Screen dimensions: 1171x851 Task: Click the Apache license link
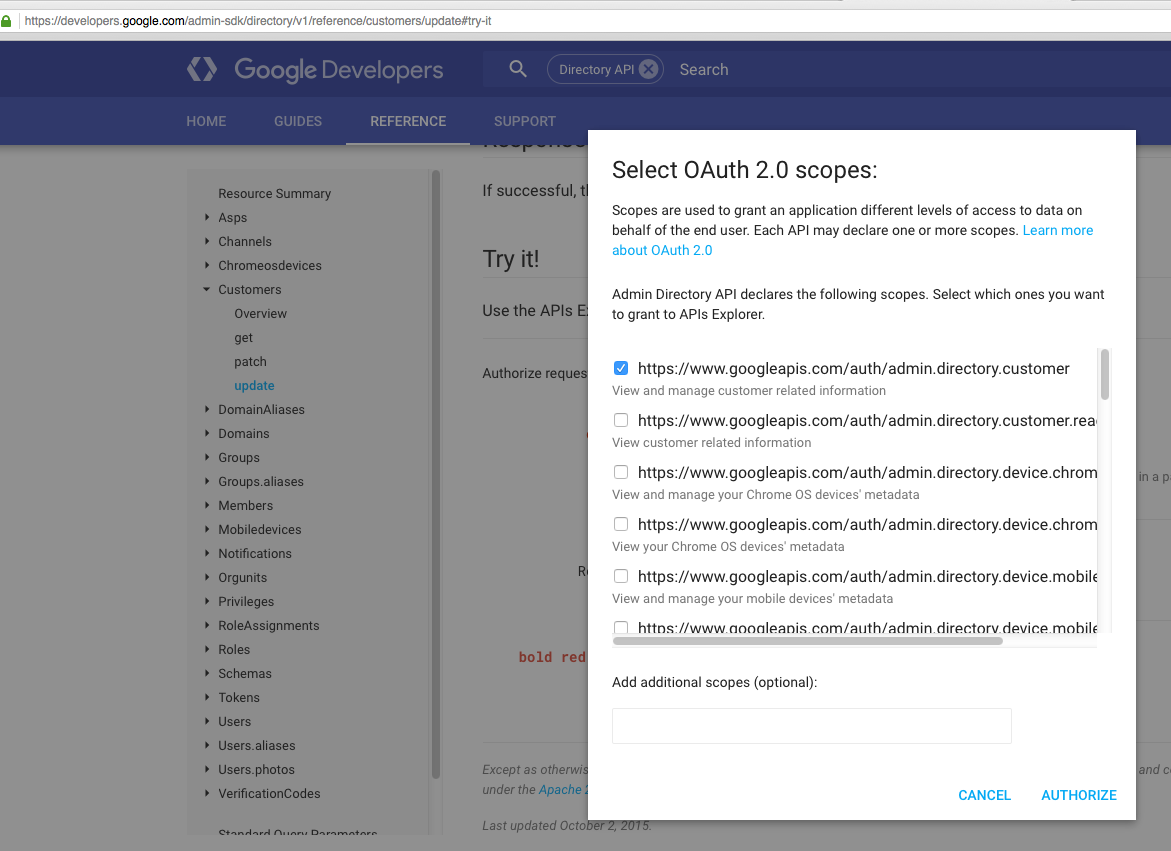coord(563,789)
